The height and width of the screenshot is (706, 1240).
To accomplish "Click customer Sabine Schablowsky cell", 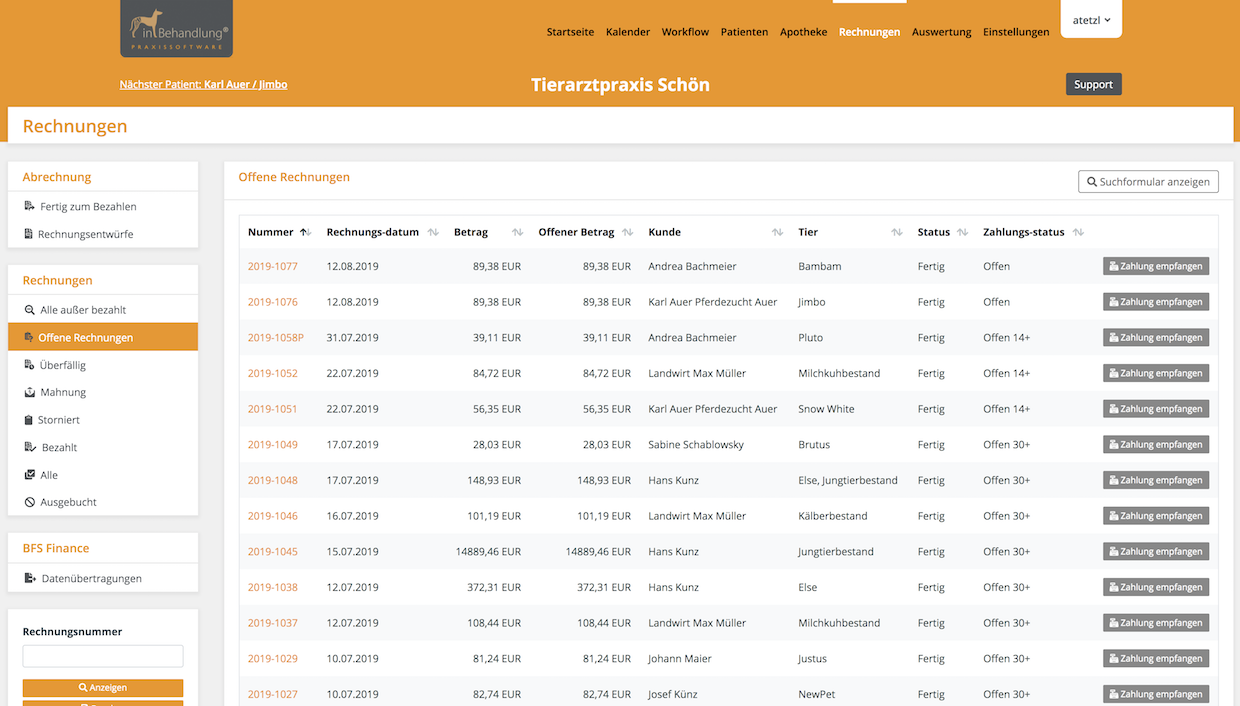I will pyautogui.click(x=696, y=445).
